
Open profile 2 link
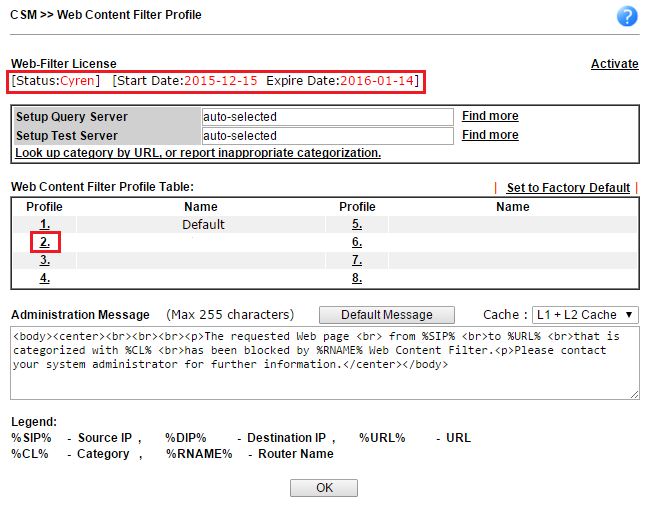(x=44, y=242)
